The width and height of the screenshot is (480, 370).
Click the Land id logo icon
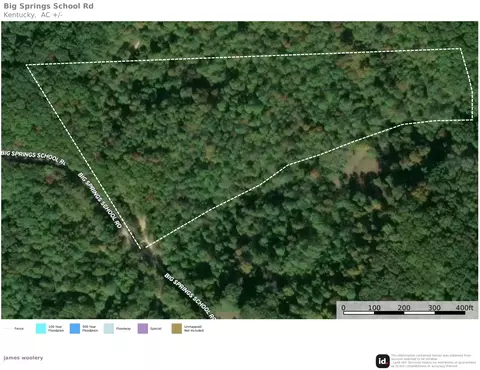(382, 361)
